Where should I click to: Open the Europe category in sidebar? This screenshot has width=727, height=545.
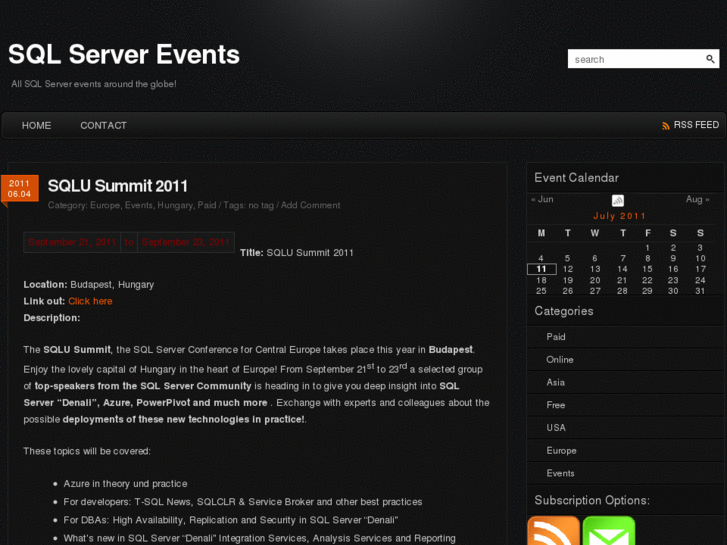pyautogui.click(x=561, y=450)
